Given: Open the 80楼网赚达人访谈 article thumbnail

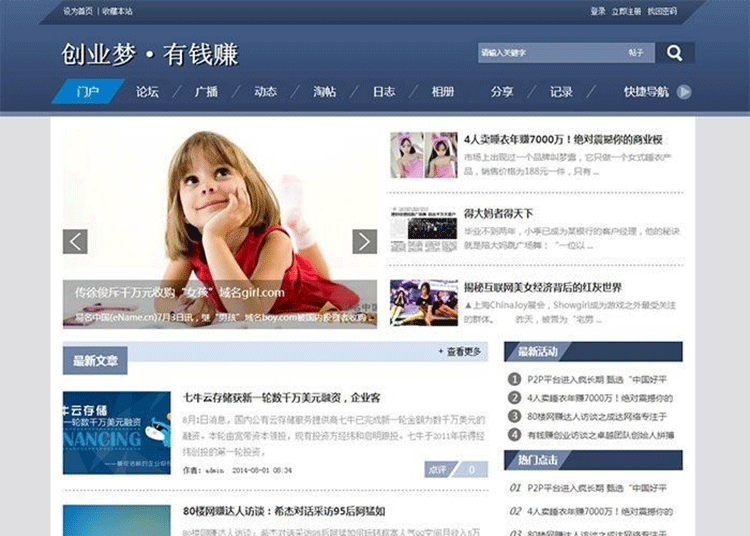Looking at the screenshot, I should [x=117, y=520].
